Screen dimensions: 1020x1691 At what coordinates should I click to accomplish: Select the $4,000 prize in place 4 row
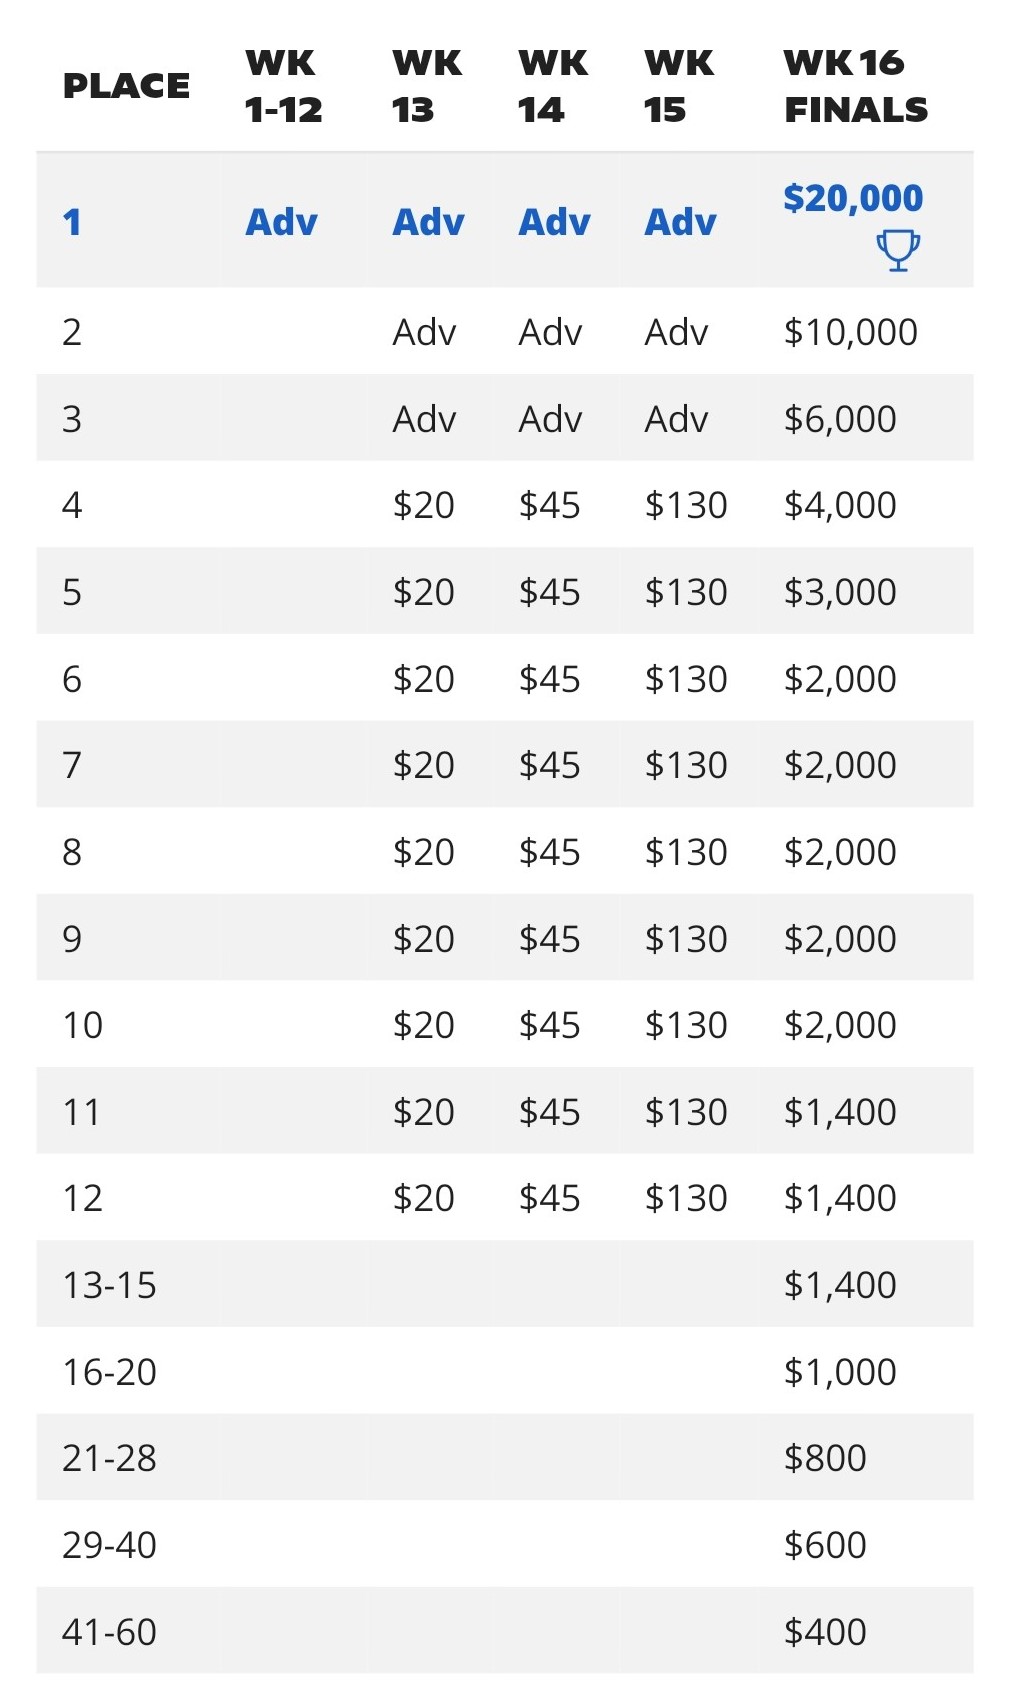(x=840, y=505)
